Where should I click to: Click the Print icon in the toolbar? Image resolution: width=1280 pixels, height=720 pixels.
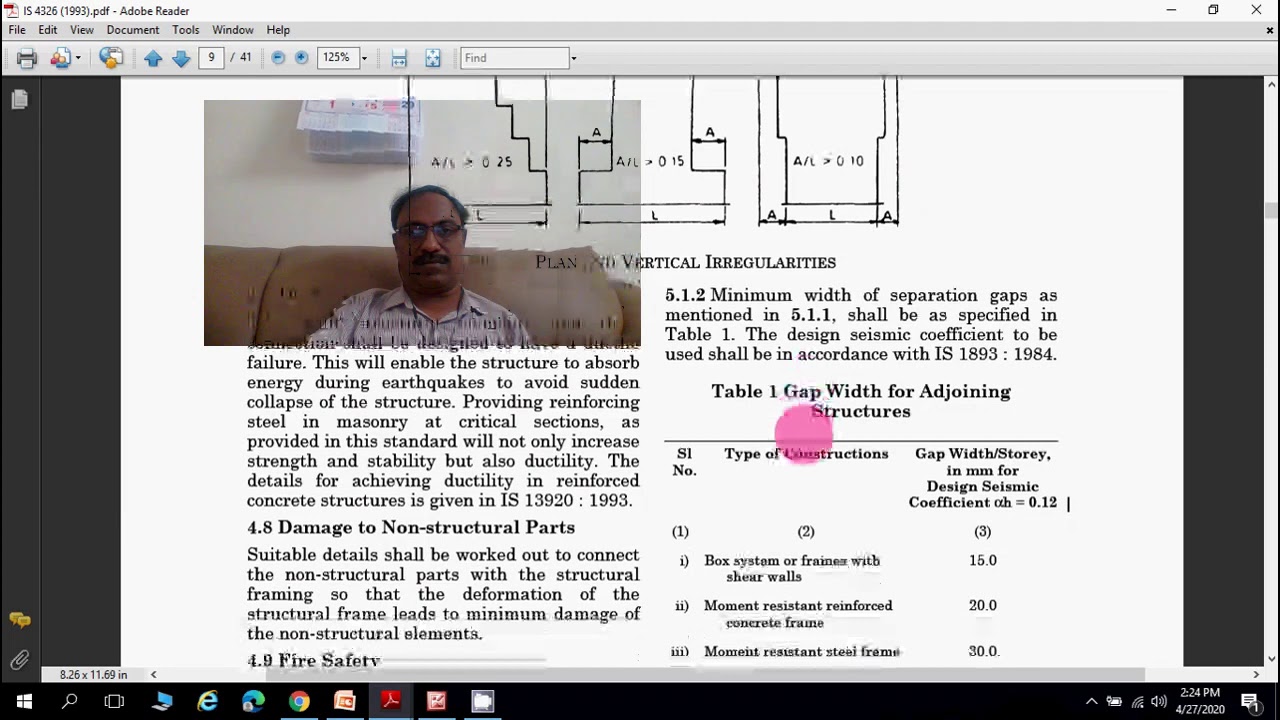27,58
